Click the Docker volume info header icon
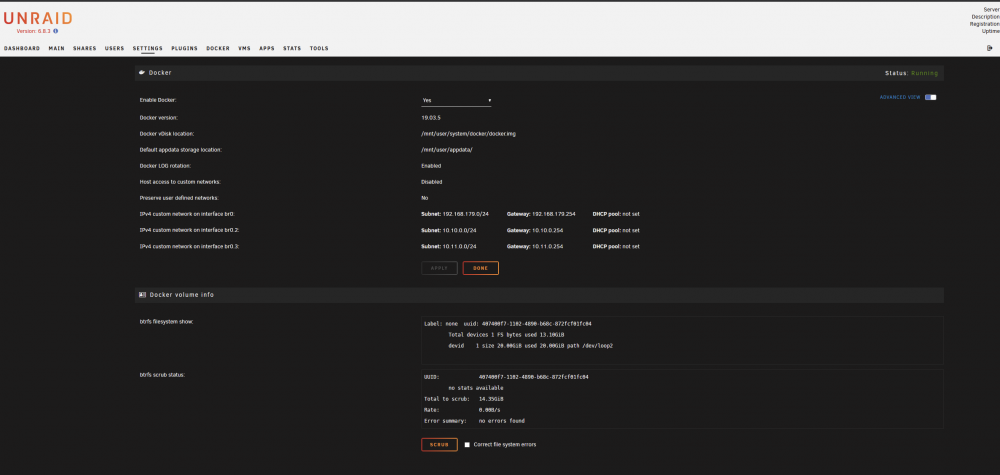This screenshot has height=475, width=1000. (x=142, y=295)
